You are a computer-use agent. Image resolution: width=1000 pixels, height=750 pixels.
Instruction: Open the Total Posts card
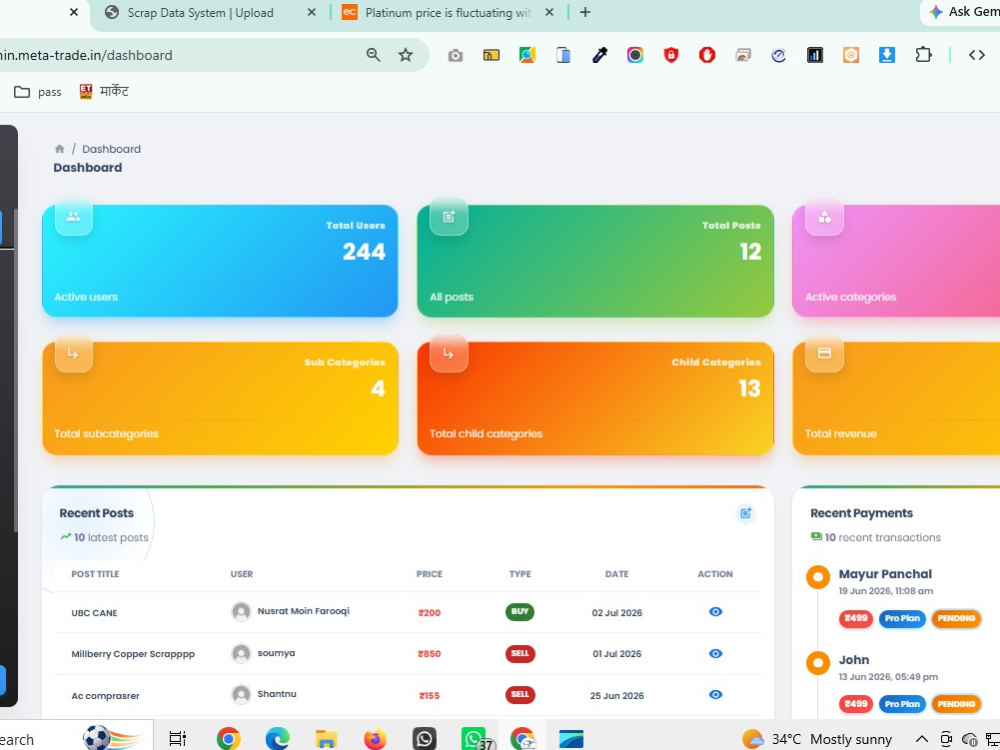pos(595,261)
